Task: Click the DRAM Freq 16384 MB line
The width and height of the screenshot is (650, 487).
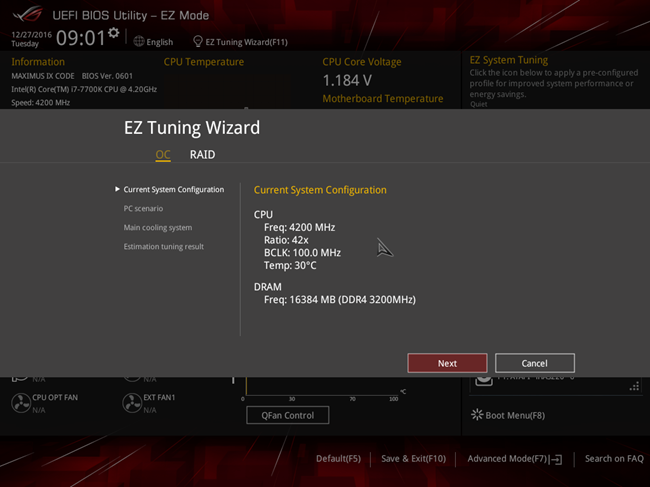Action: tap(340, 300)
